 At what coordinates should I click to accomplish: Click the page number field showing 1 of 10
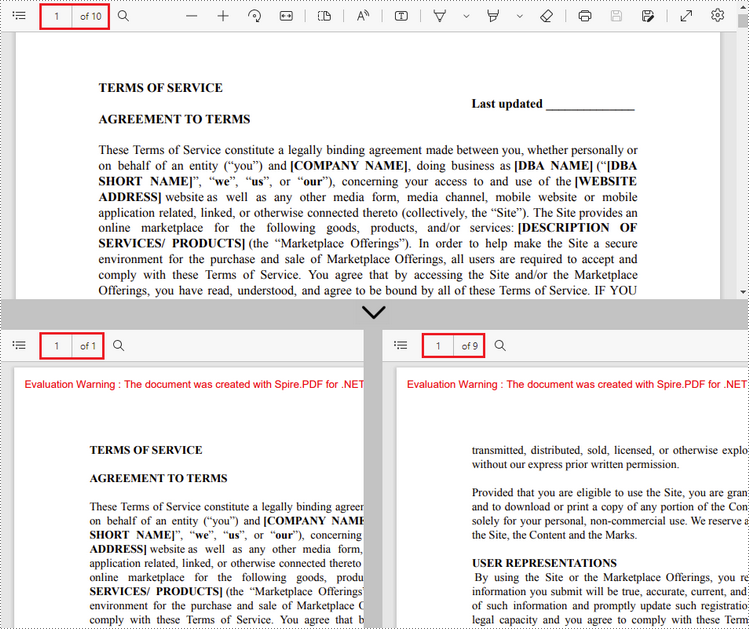[x=56, y=17]
